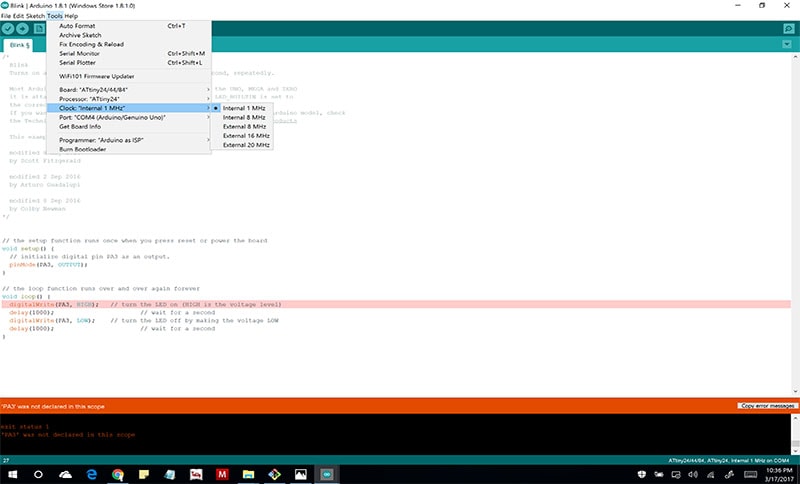800x484 pixels.
Task: Click the highlighted digitalWrite(PA3, HIGH) error line
Action: tap(396, 304)
